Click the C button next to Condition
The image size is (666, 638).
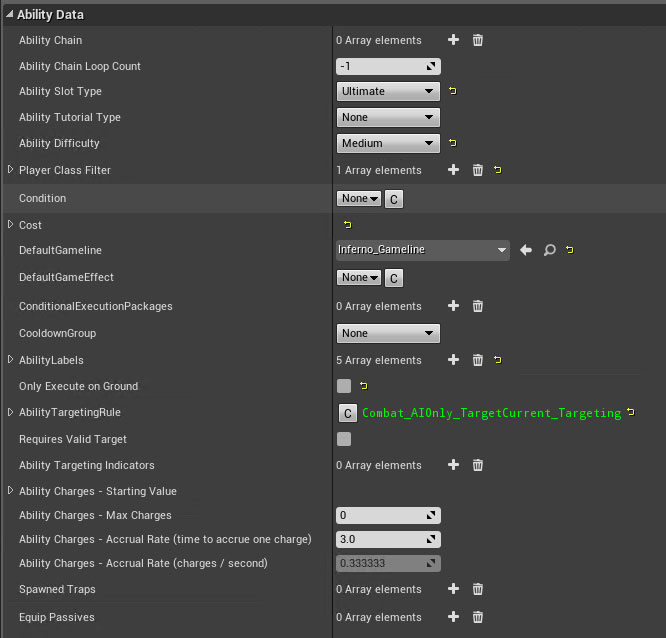pos(394,199)
